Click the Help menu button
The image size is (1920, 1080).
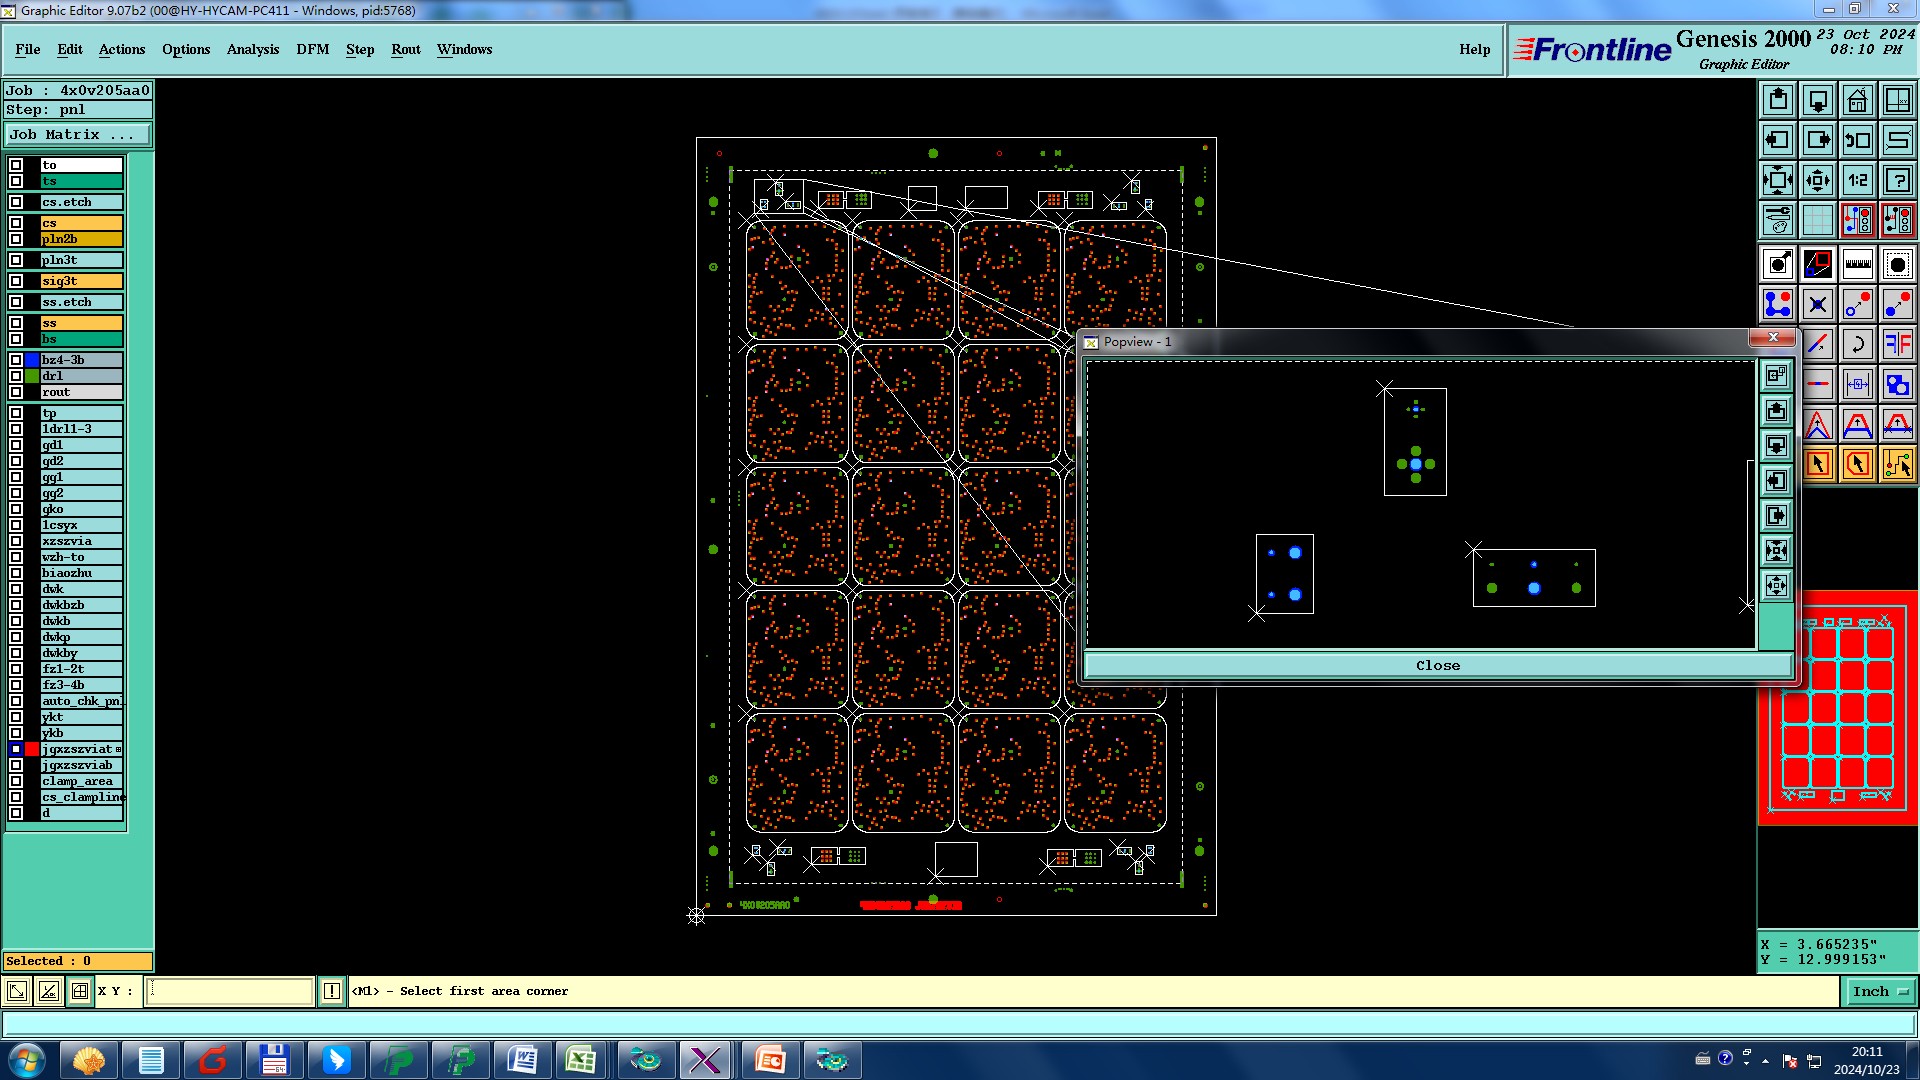pyautogui.click(x=1474, y=49)
